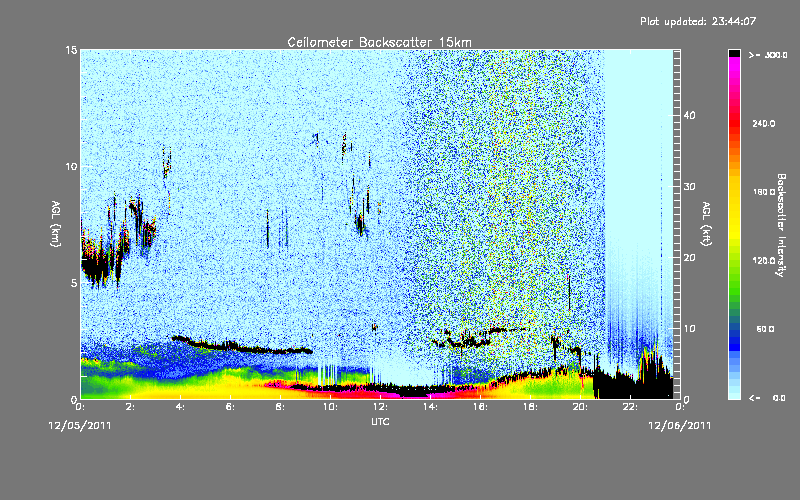Image resolution: width=800 pixels, height=500 pixels.
Task: Click the 4: hour tick label
Action: (181, 407)
